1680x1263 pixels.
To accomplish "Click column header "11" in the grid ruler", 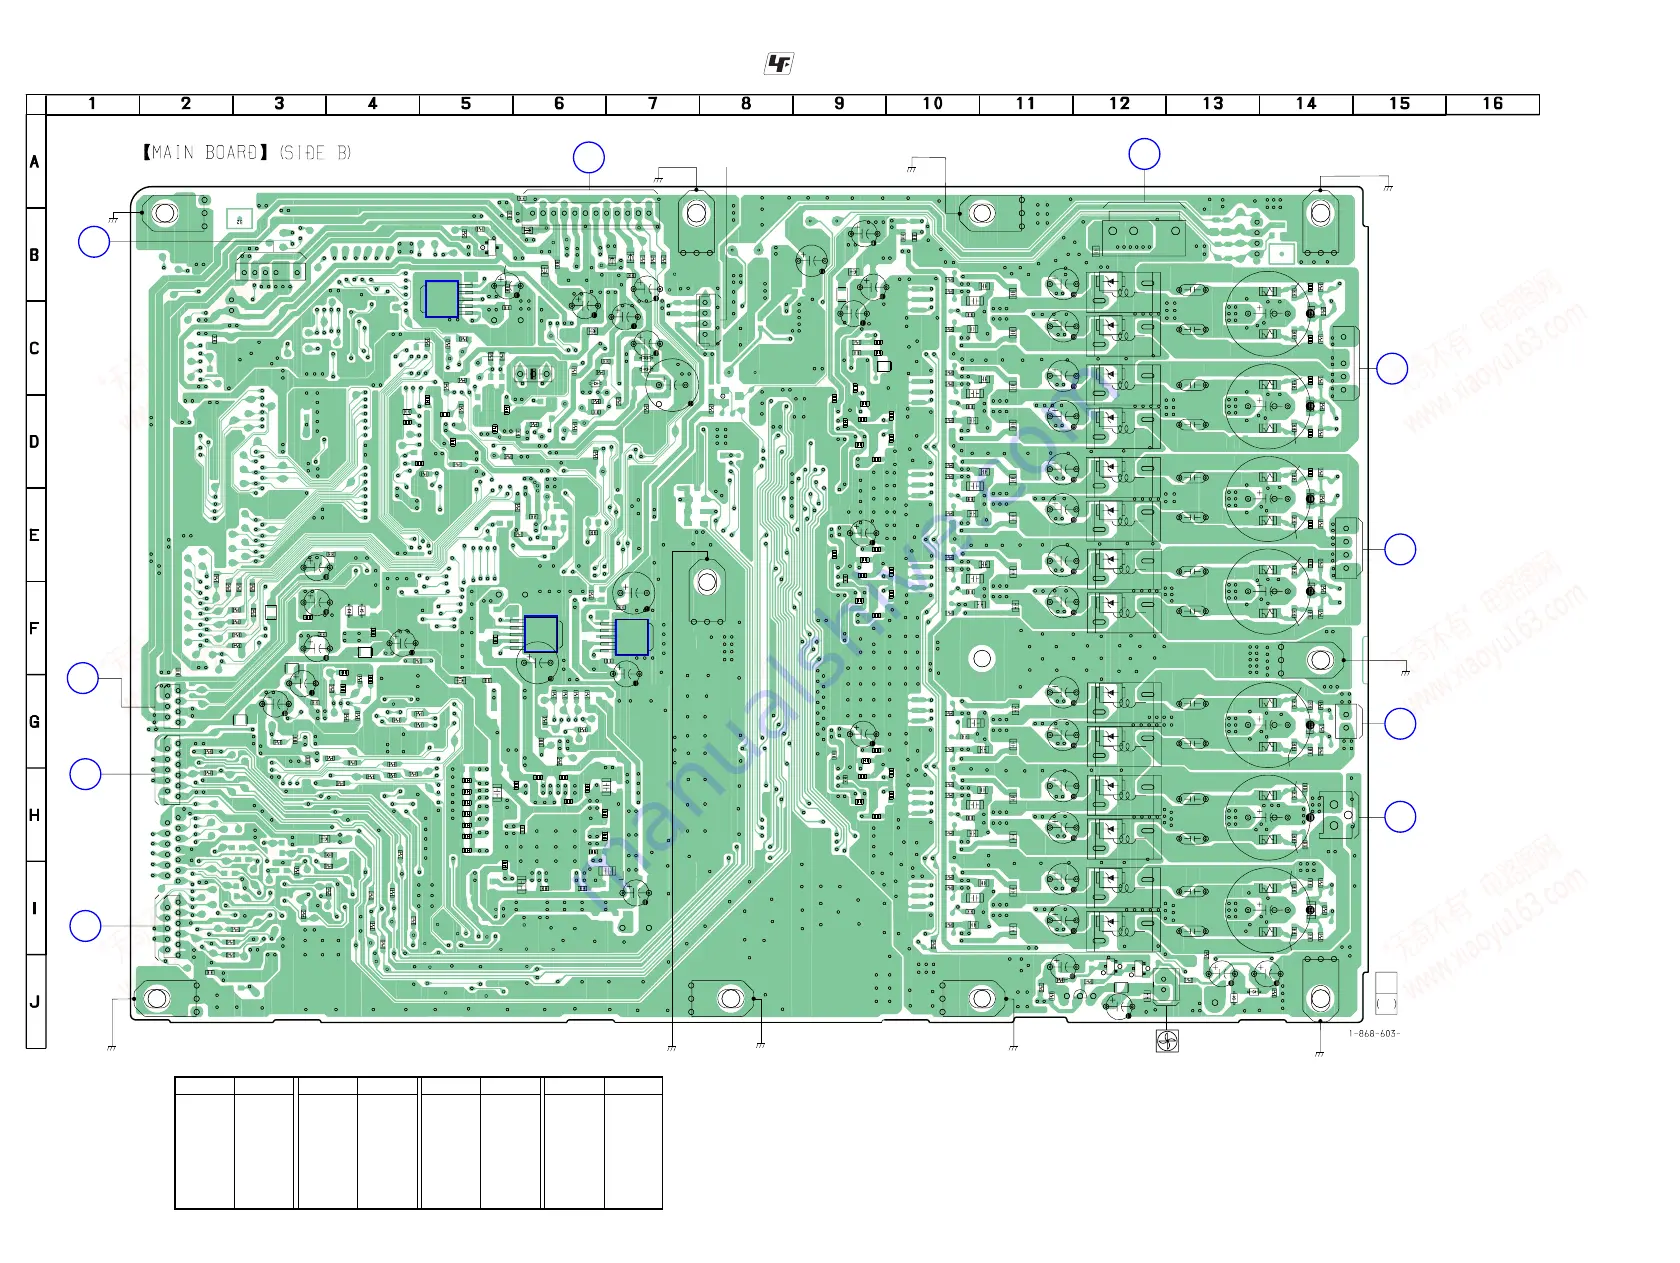I will (x=1026, y=104).
